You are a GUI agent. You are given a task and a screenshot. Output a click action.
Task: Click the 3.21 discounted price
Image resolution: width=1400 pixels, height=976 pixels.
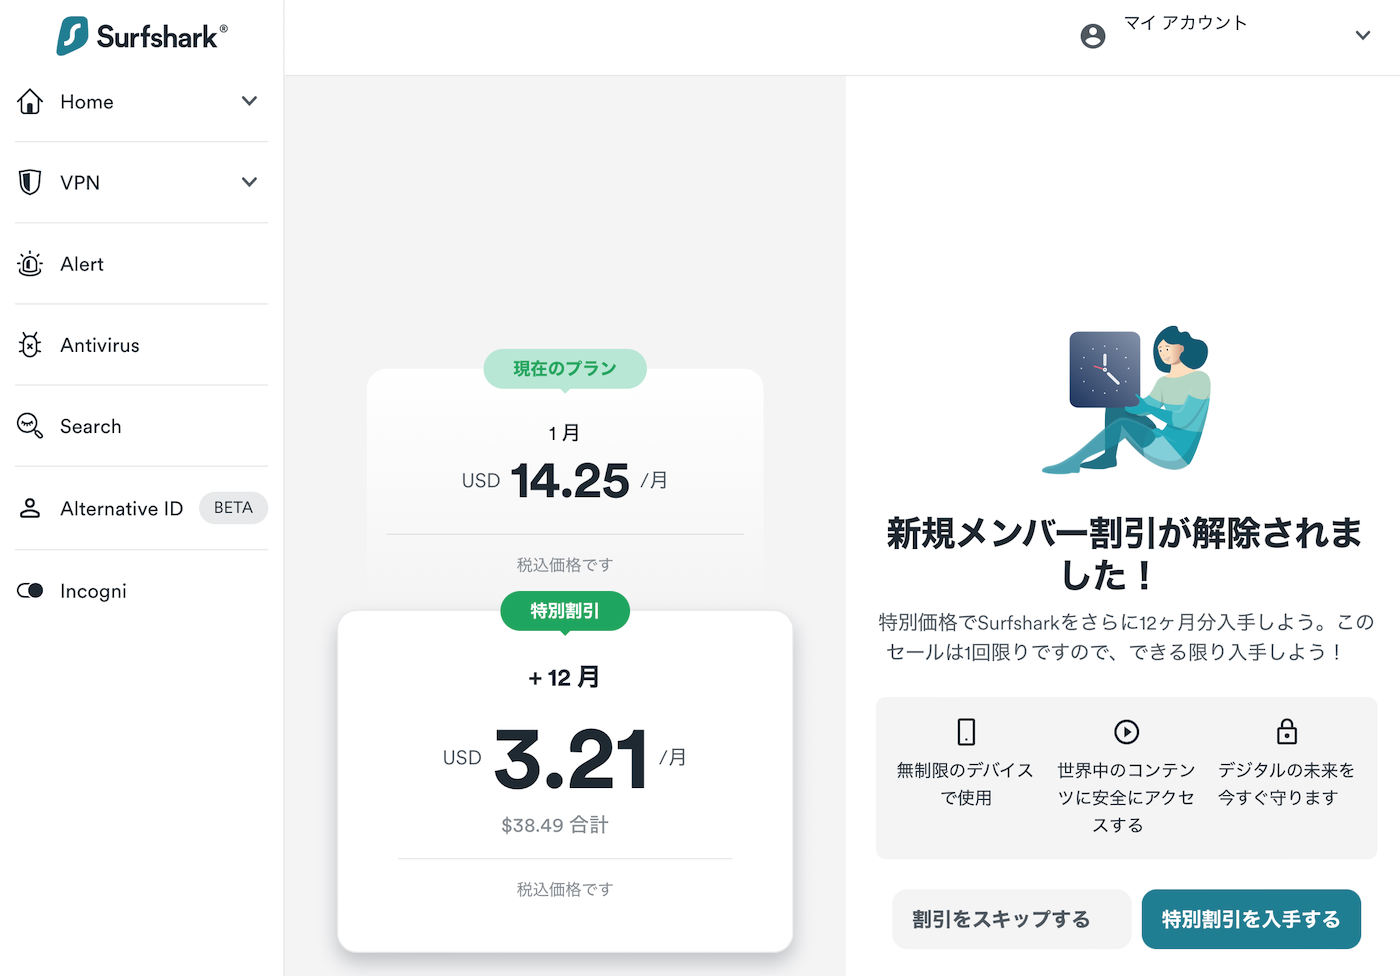[571, 760]
